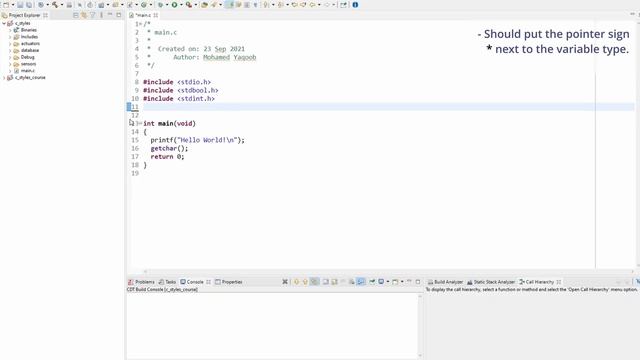Click the Forward navigation arrow in toolbar
This screenshot has height=360, width=640.
(x=327, y=5)
